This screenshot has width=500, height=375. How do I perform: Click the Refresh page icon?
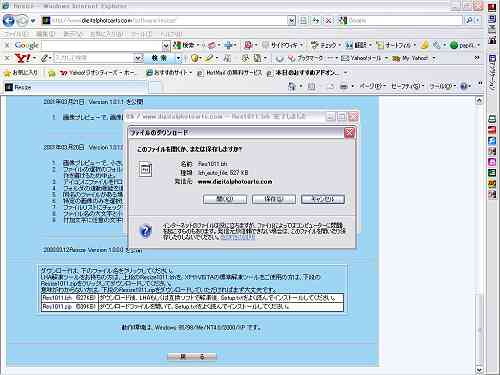coord(315,21)
